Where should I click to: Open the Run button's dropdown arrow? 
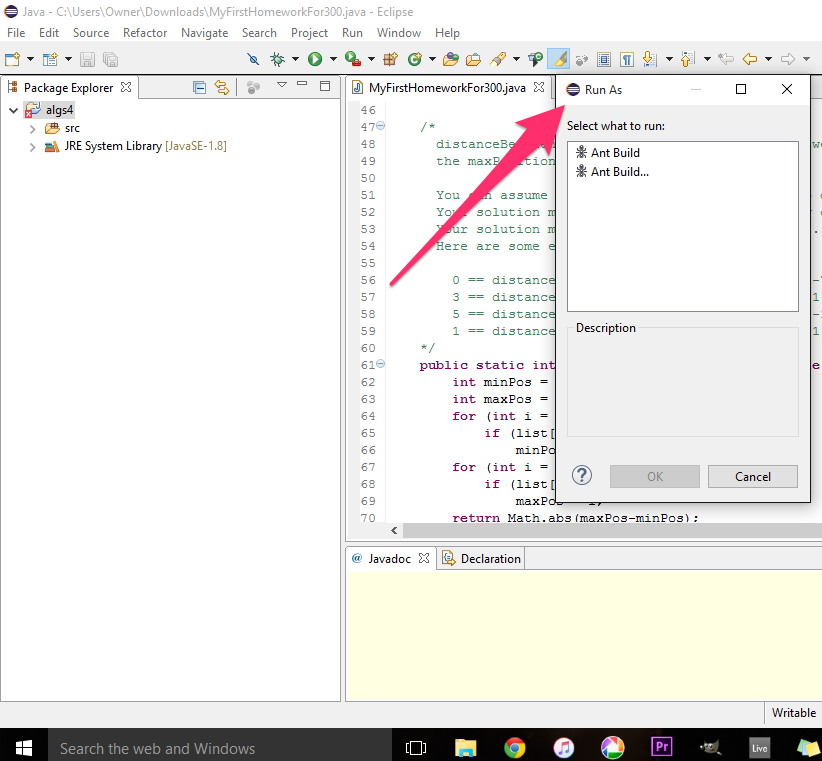pyautogui.click(x=332, y=59)
